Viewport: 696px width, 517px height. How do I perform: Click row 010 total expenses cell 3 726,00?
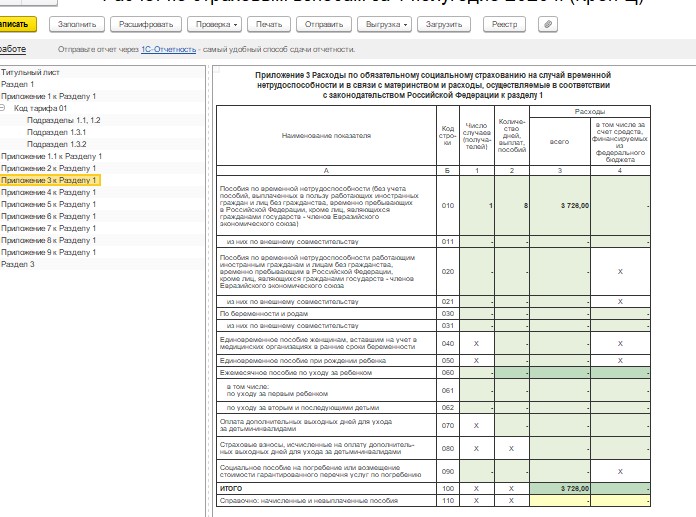tap(560, 205)
